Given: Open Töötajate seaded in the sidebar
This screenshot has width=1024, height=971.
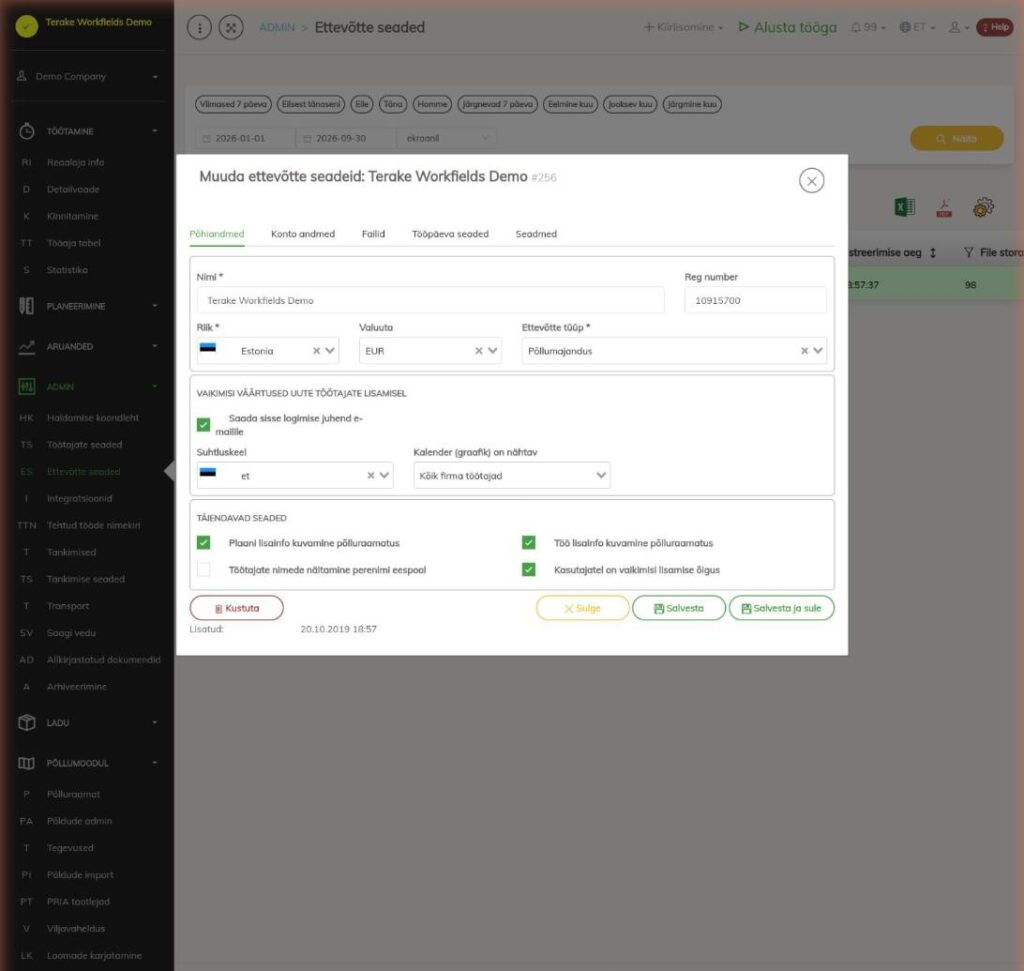Looking at the screenshot, I should 84,445.
